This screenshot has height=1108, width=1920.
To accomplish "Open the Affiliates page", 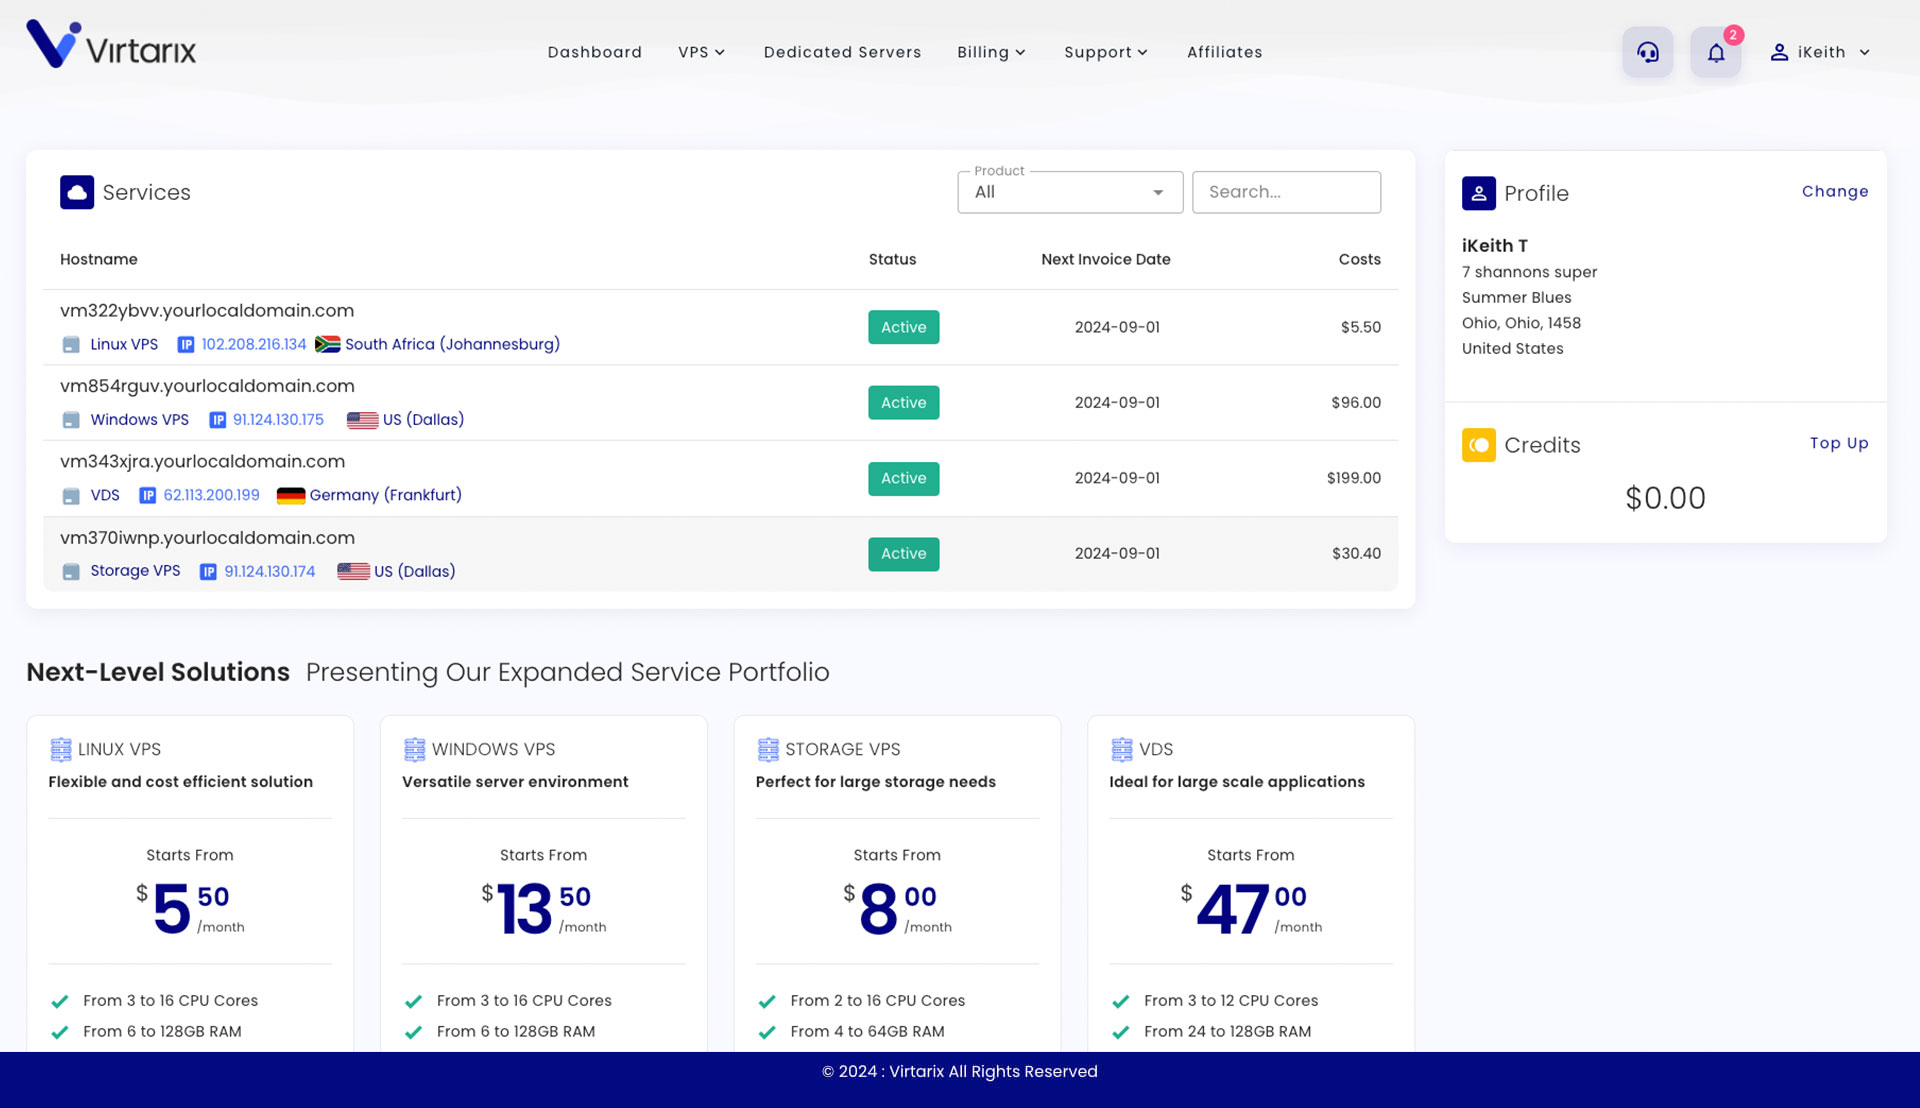I will coord(1224,52).
